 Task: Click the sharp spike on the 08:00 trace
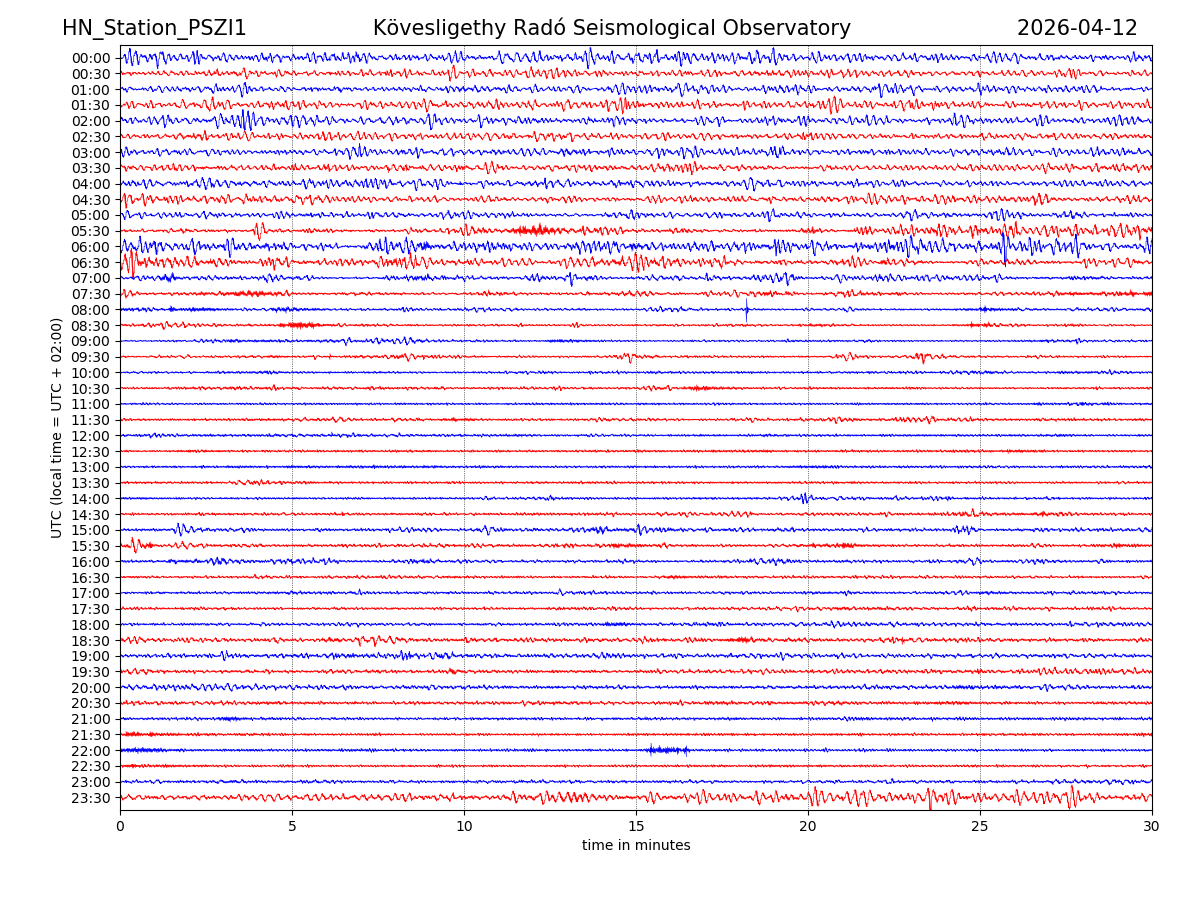point(746,309)
